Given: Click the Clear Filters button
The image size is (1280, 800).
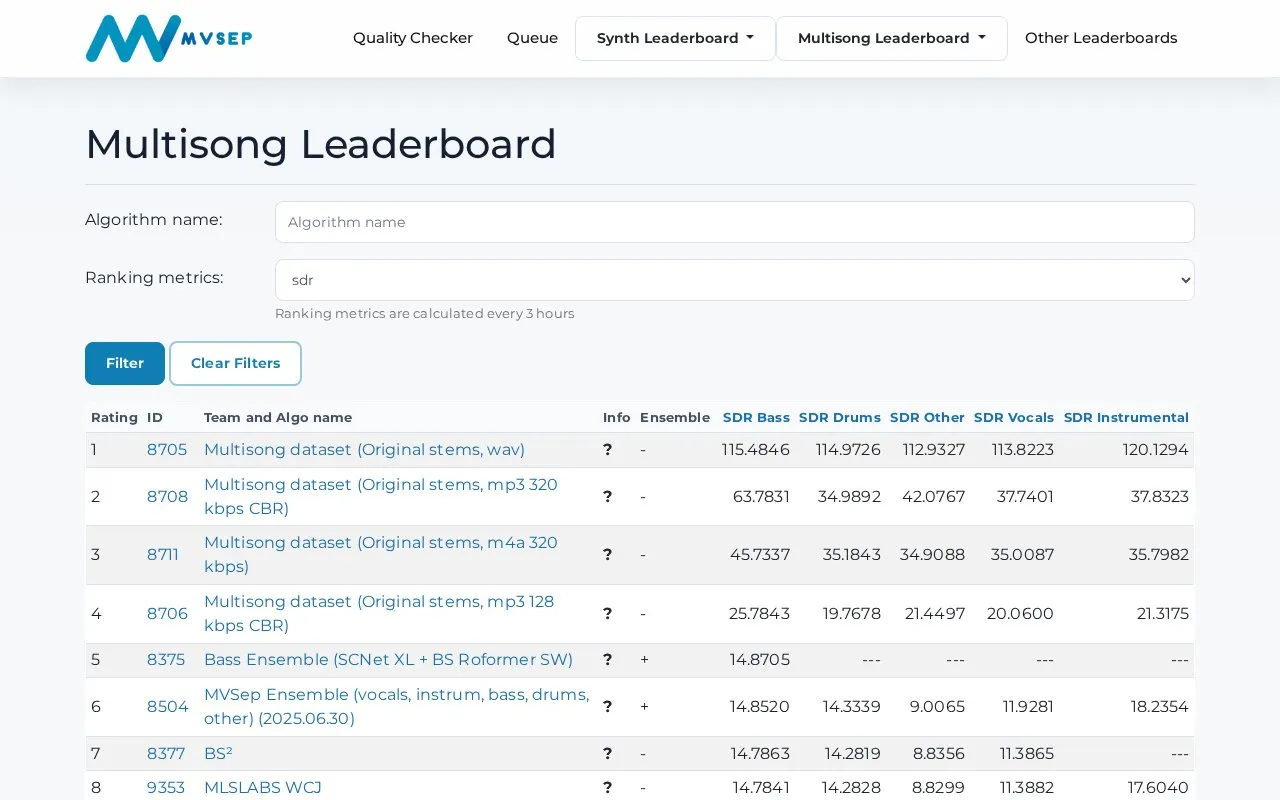Looking at the screenshot, I should (x=235, y=363).
